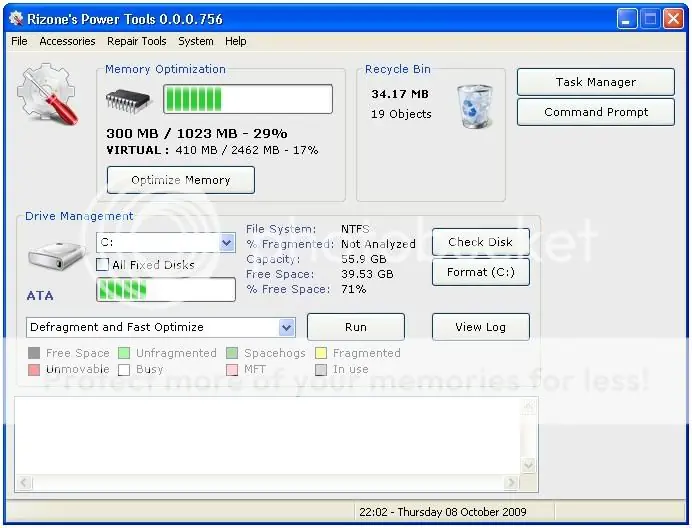Click the 55.9 GB capacity value
This screenshot has width=692, height=528.
[x=364, y=259]
